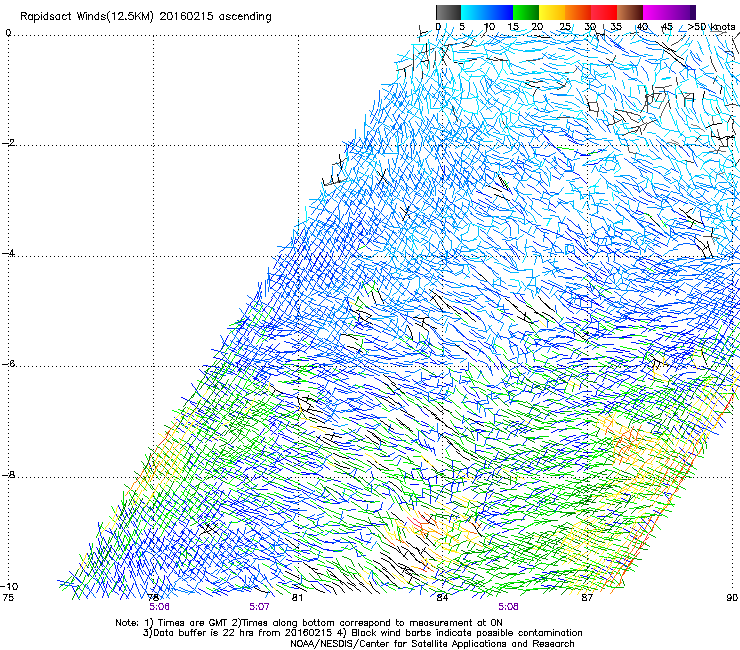Screen dimensions: 740x650
Task: Click the '-6' latitude axis label
Action: coord(8,363)
